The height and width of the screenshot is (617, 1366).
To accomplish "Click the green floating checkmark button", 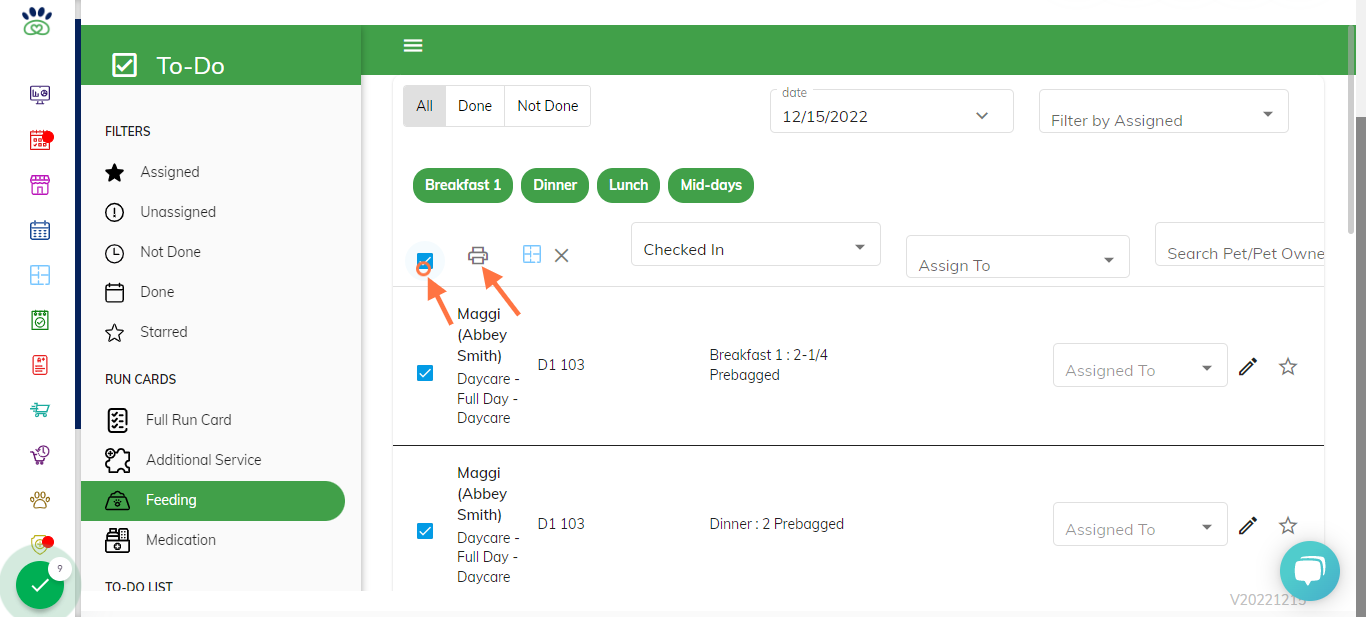I will 40,586.
